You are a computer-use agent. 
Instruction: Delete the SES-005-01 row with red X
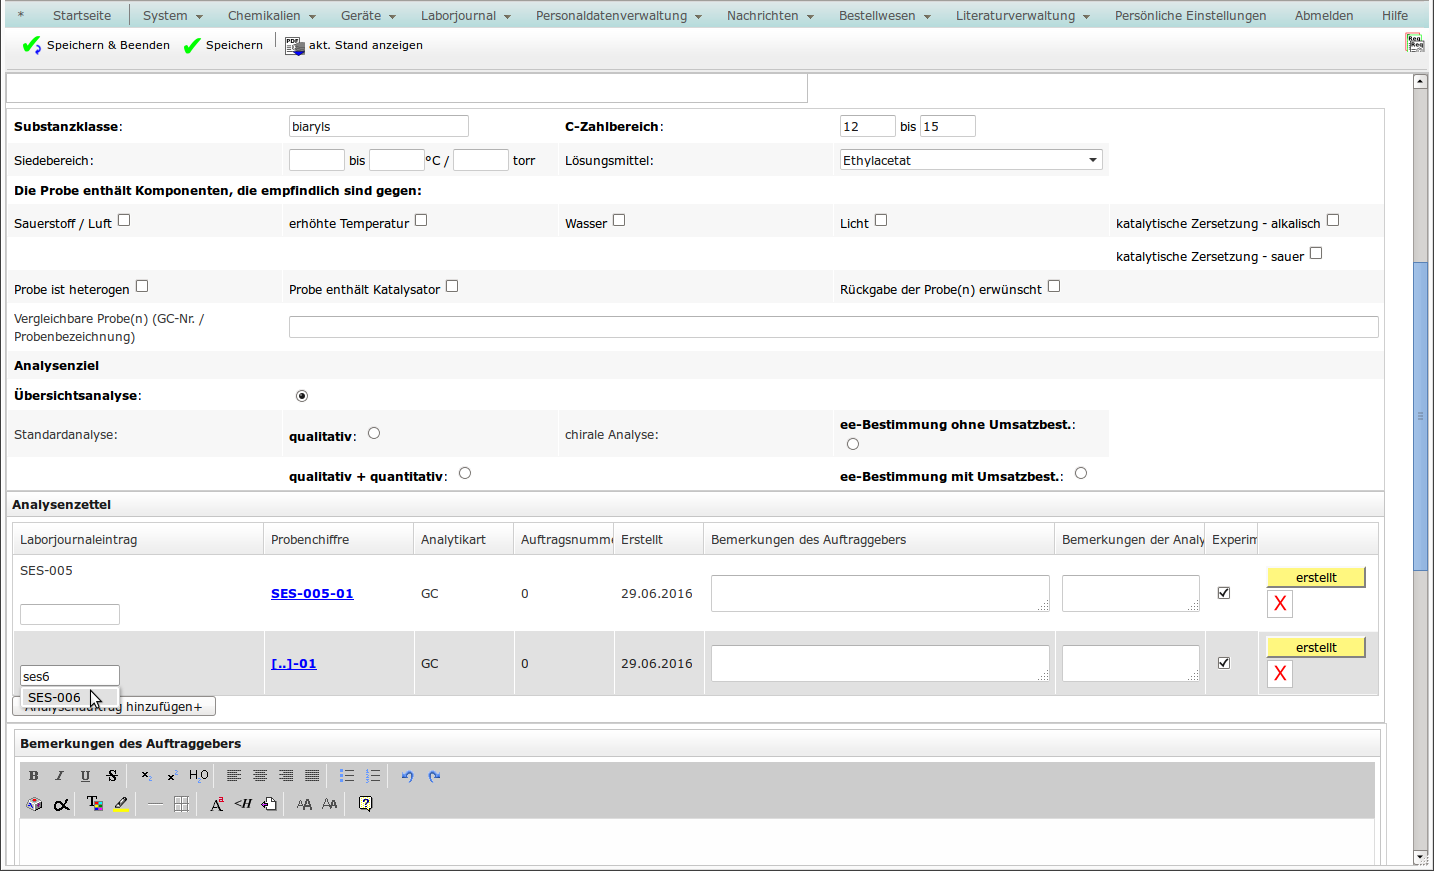1280,604
